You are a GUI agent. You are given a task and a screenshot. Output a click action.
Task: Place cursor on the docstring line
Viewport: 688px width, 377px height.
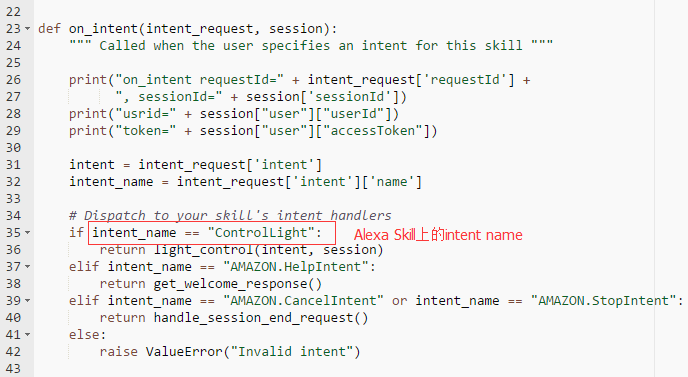[x=311, y=46]
